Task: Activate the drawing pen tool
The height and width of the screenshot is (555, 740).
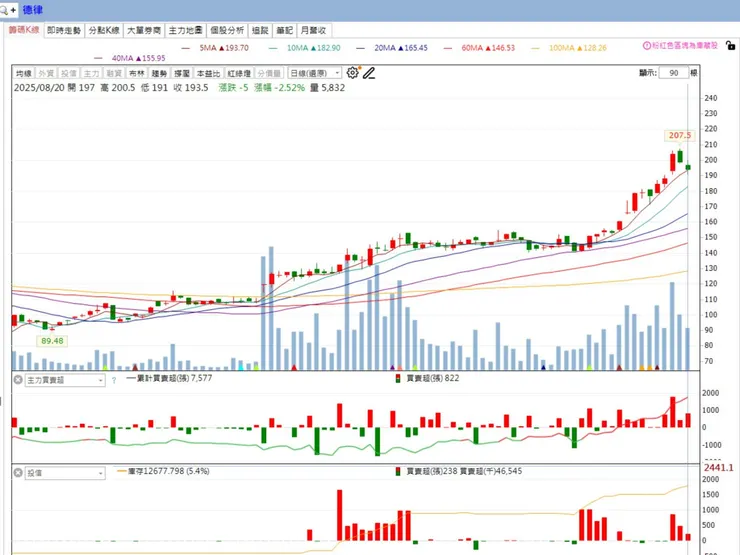Action: [369, 73]
